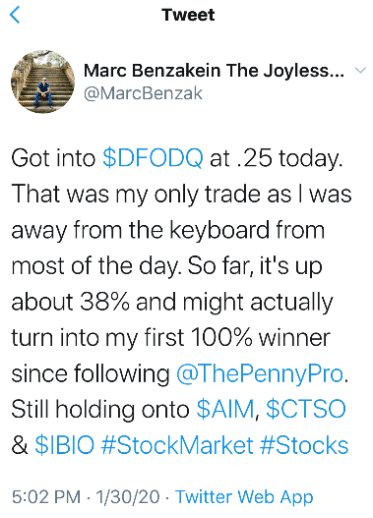The image size is (373, 518).
Task: Expand the tweet options chevron
Action: [360, 70]
